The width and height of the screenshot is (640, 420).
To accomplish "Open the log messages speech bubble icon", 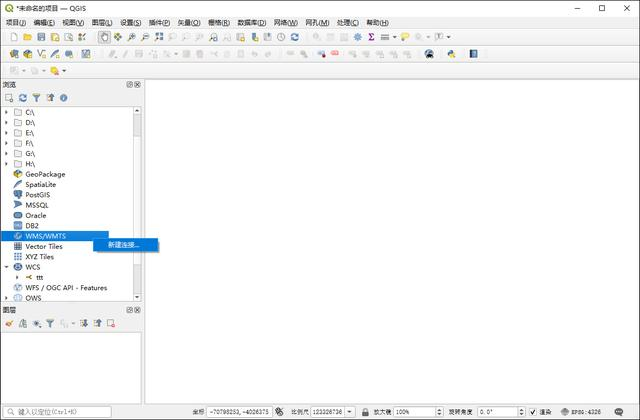I will [619, 412].
